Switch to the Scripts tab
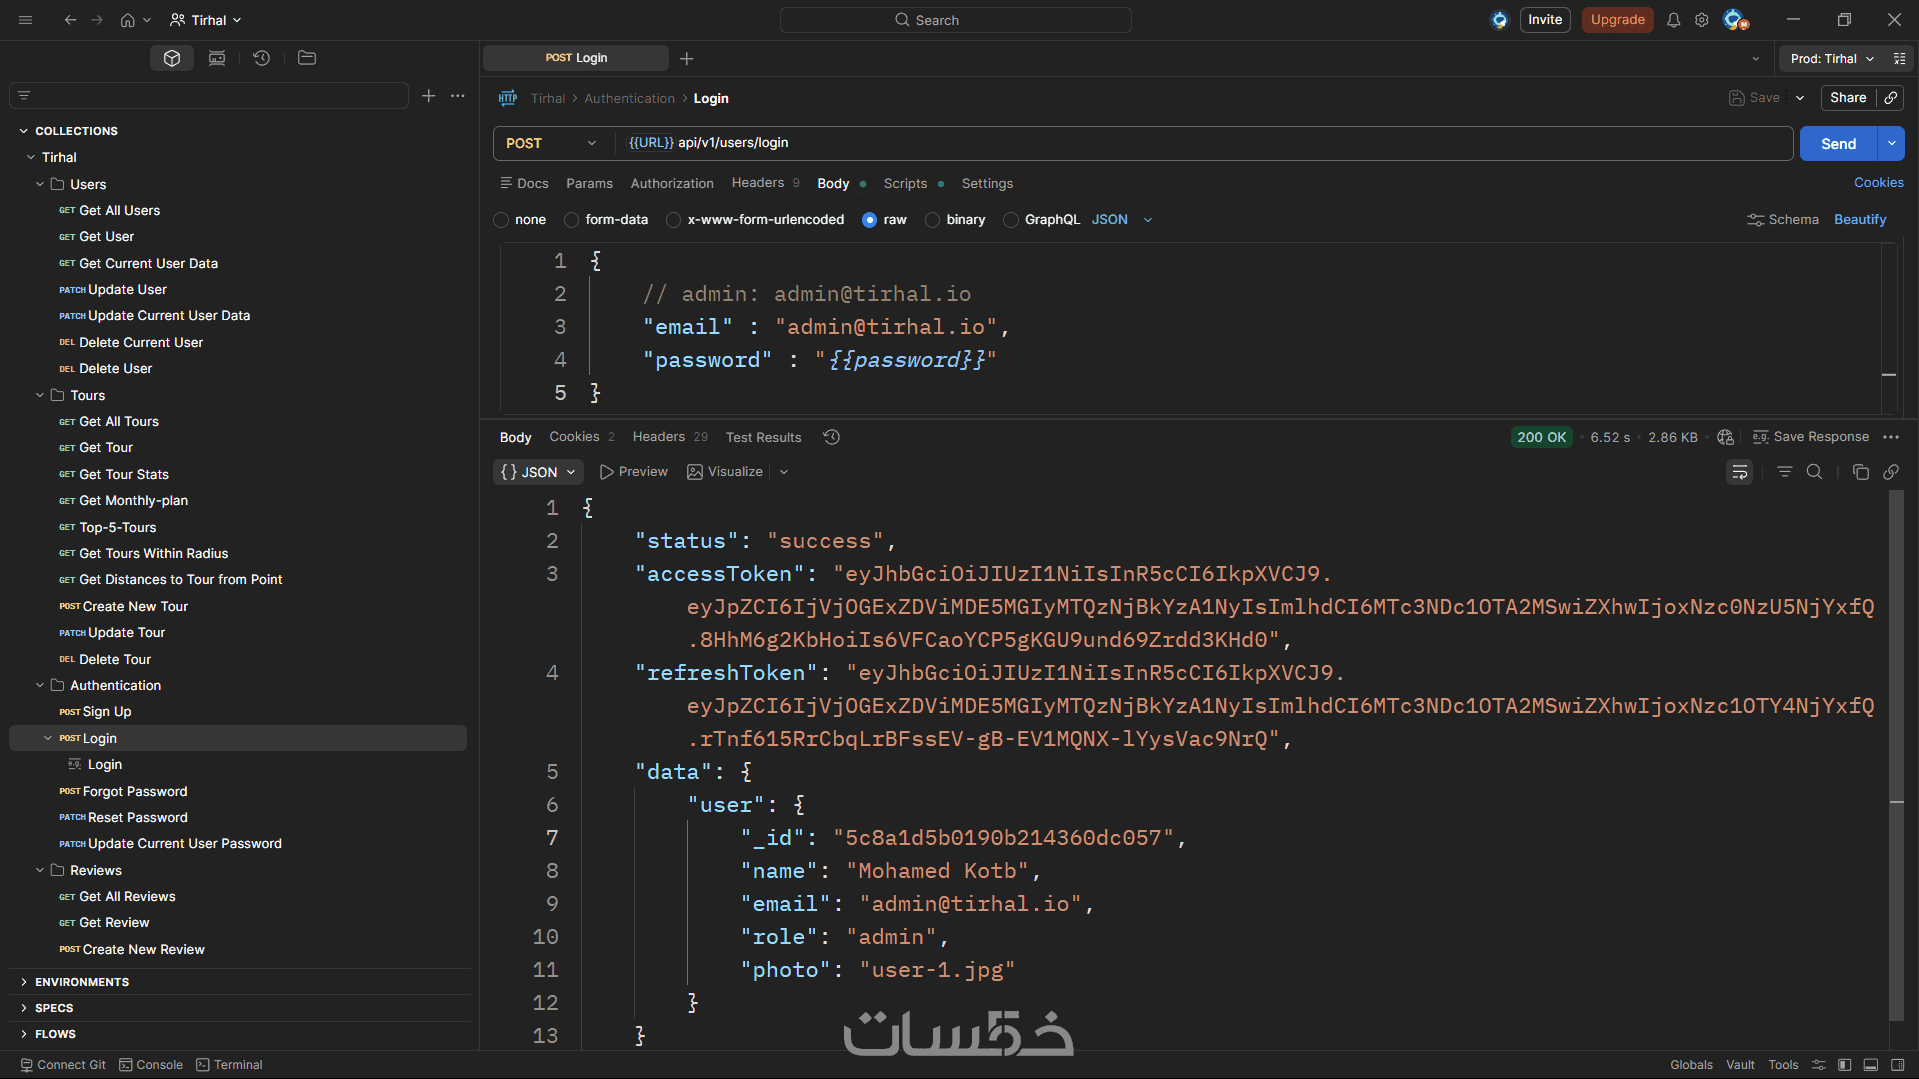Image resolution: width=1919 pixels, height=1079 pixels. pyautogui.click(x=913, y=184)
